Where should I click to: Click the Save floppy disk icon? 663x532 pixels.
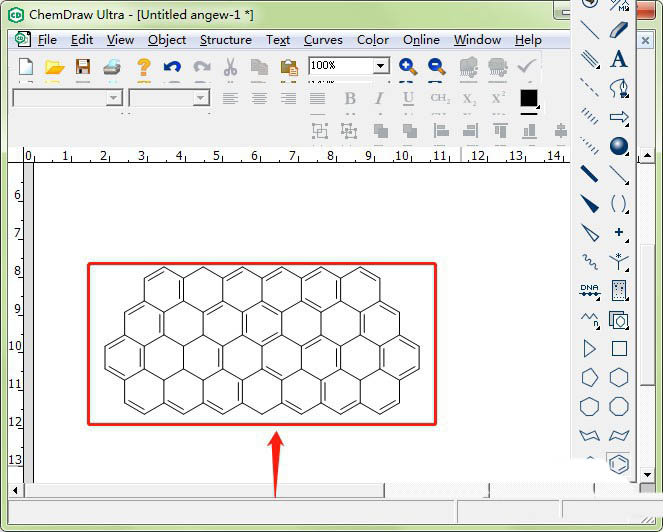coord(83,67)
